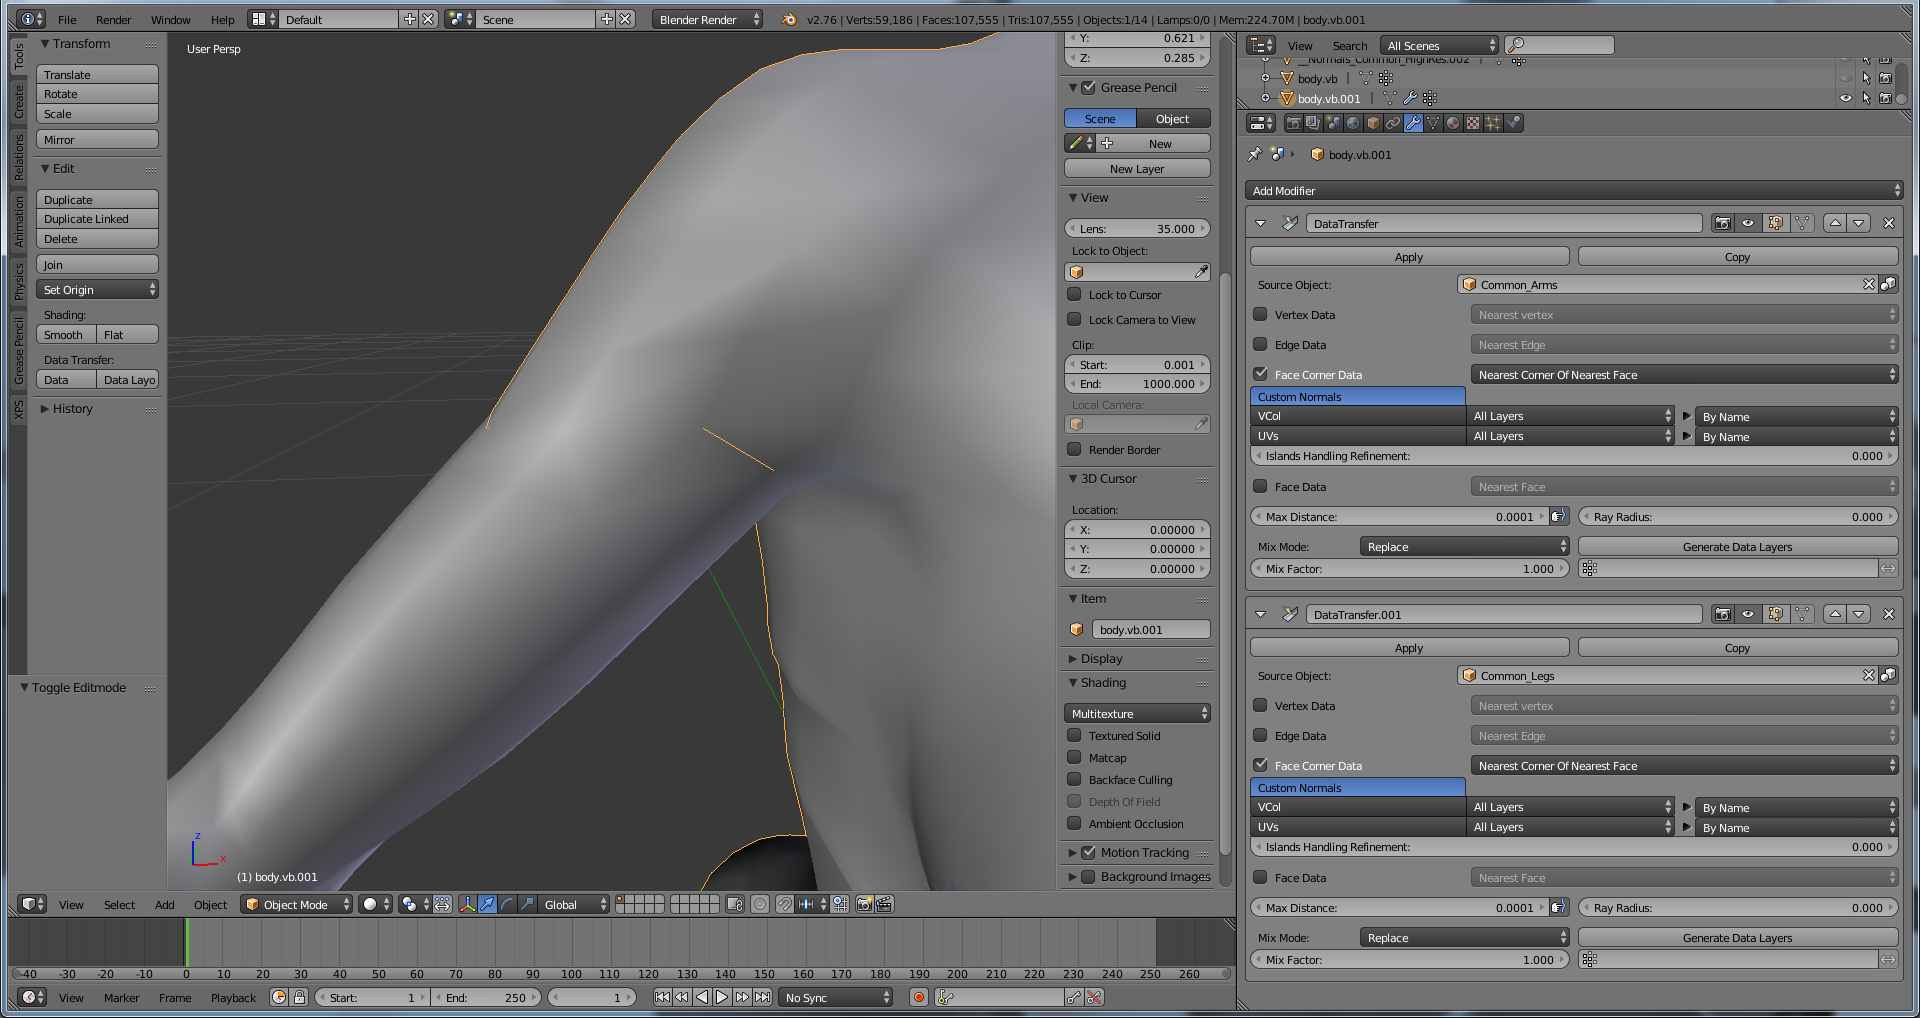Open the Object Constraints chain tab
Viewport: 1920px width, 1018px height.
1393,123
